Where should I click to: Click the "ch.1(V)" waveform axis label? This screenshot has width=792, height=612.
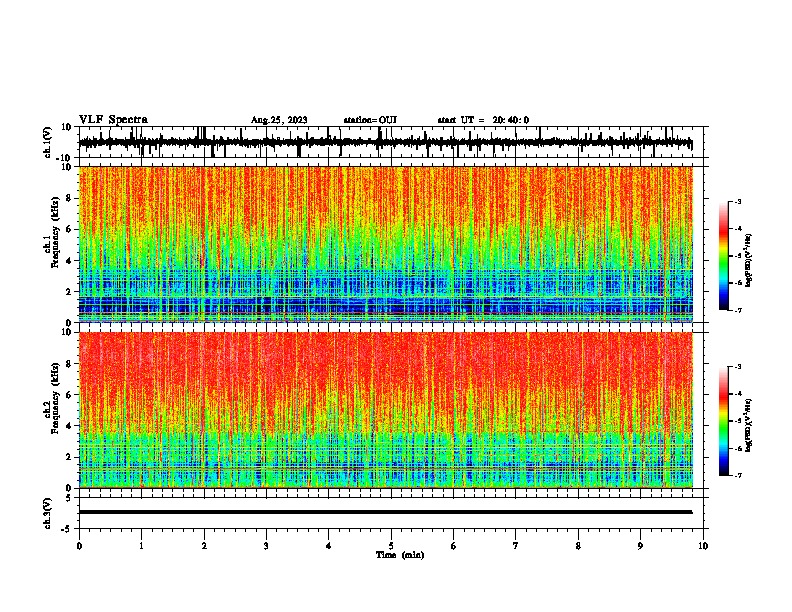pos(47,142)
